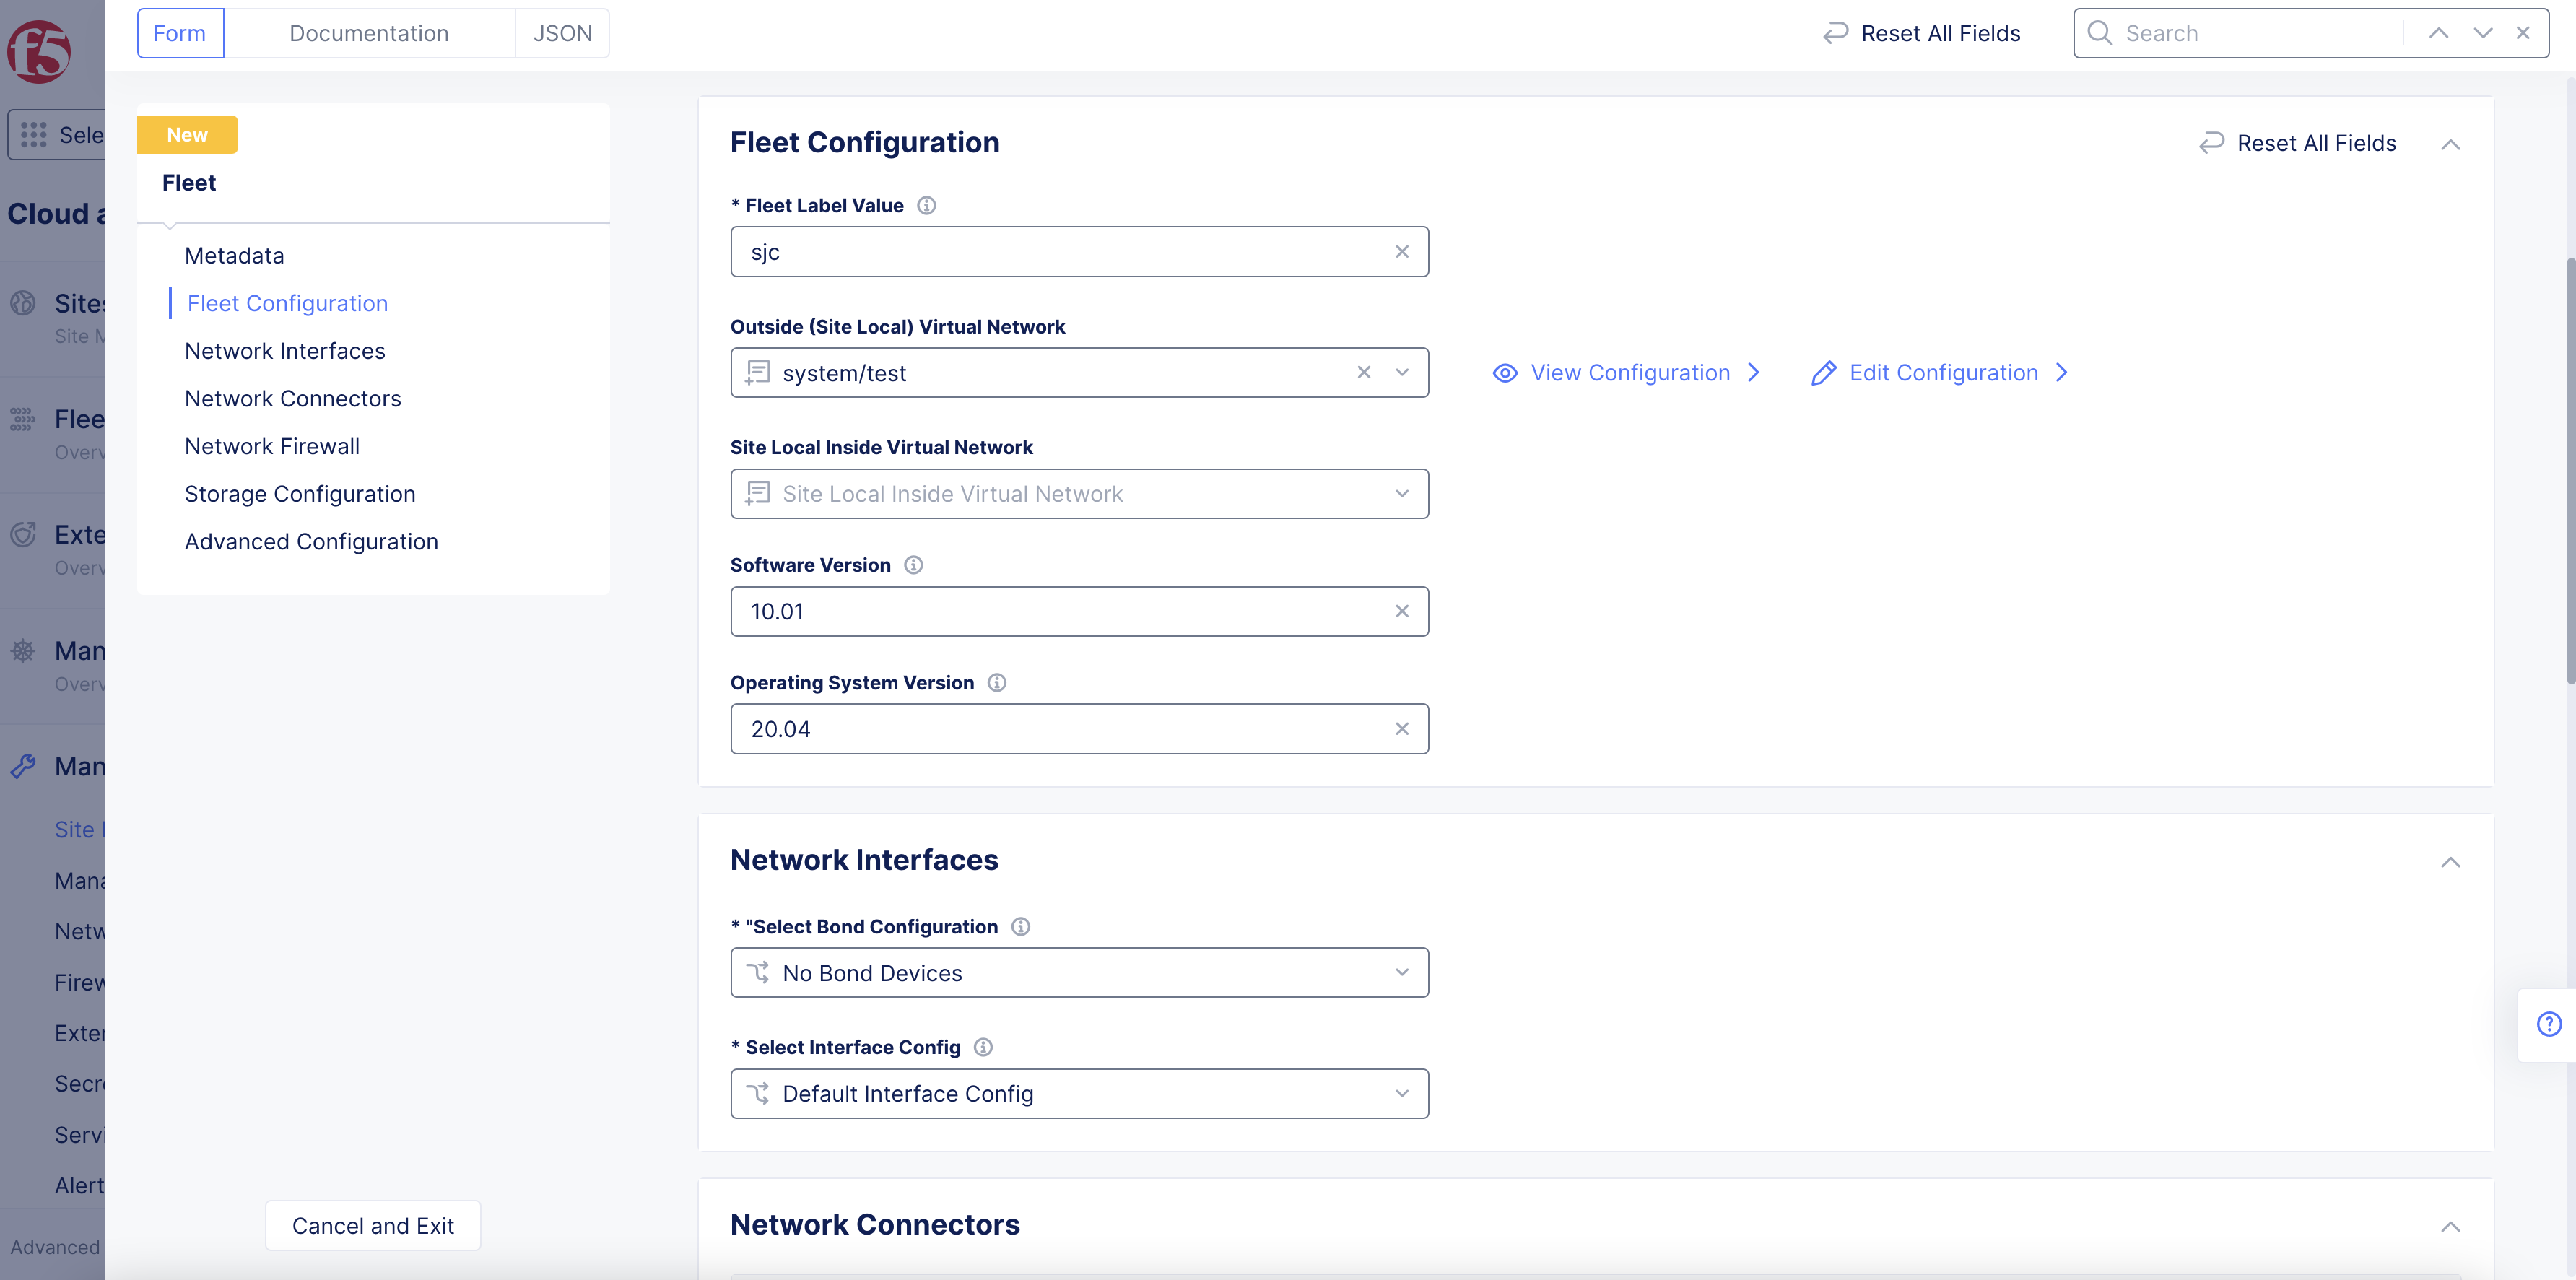Click Reset All Fields in Fleet Configuration
The width and height of the screenshot is (2576, 1280).
pyautogui.click(x=2298, y=143)
